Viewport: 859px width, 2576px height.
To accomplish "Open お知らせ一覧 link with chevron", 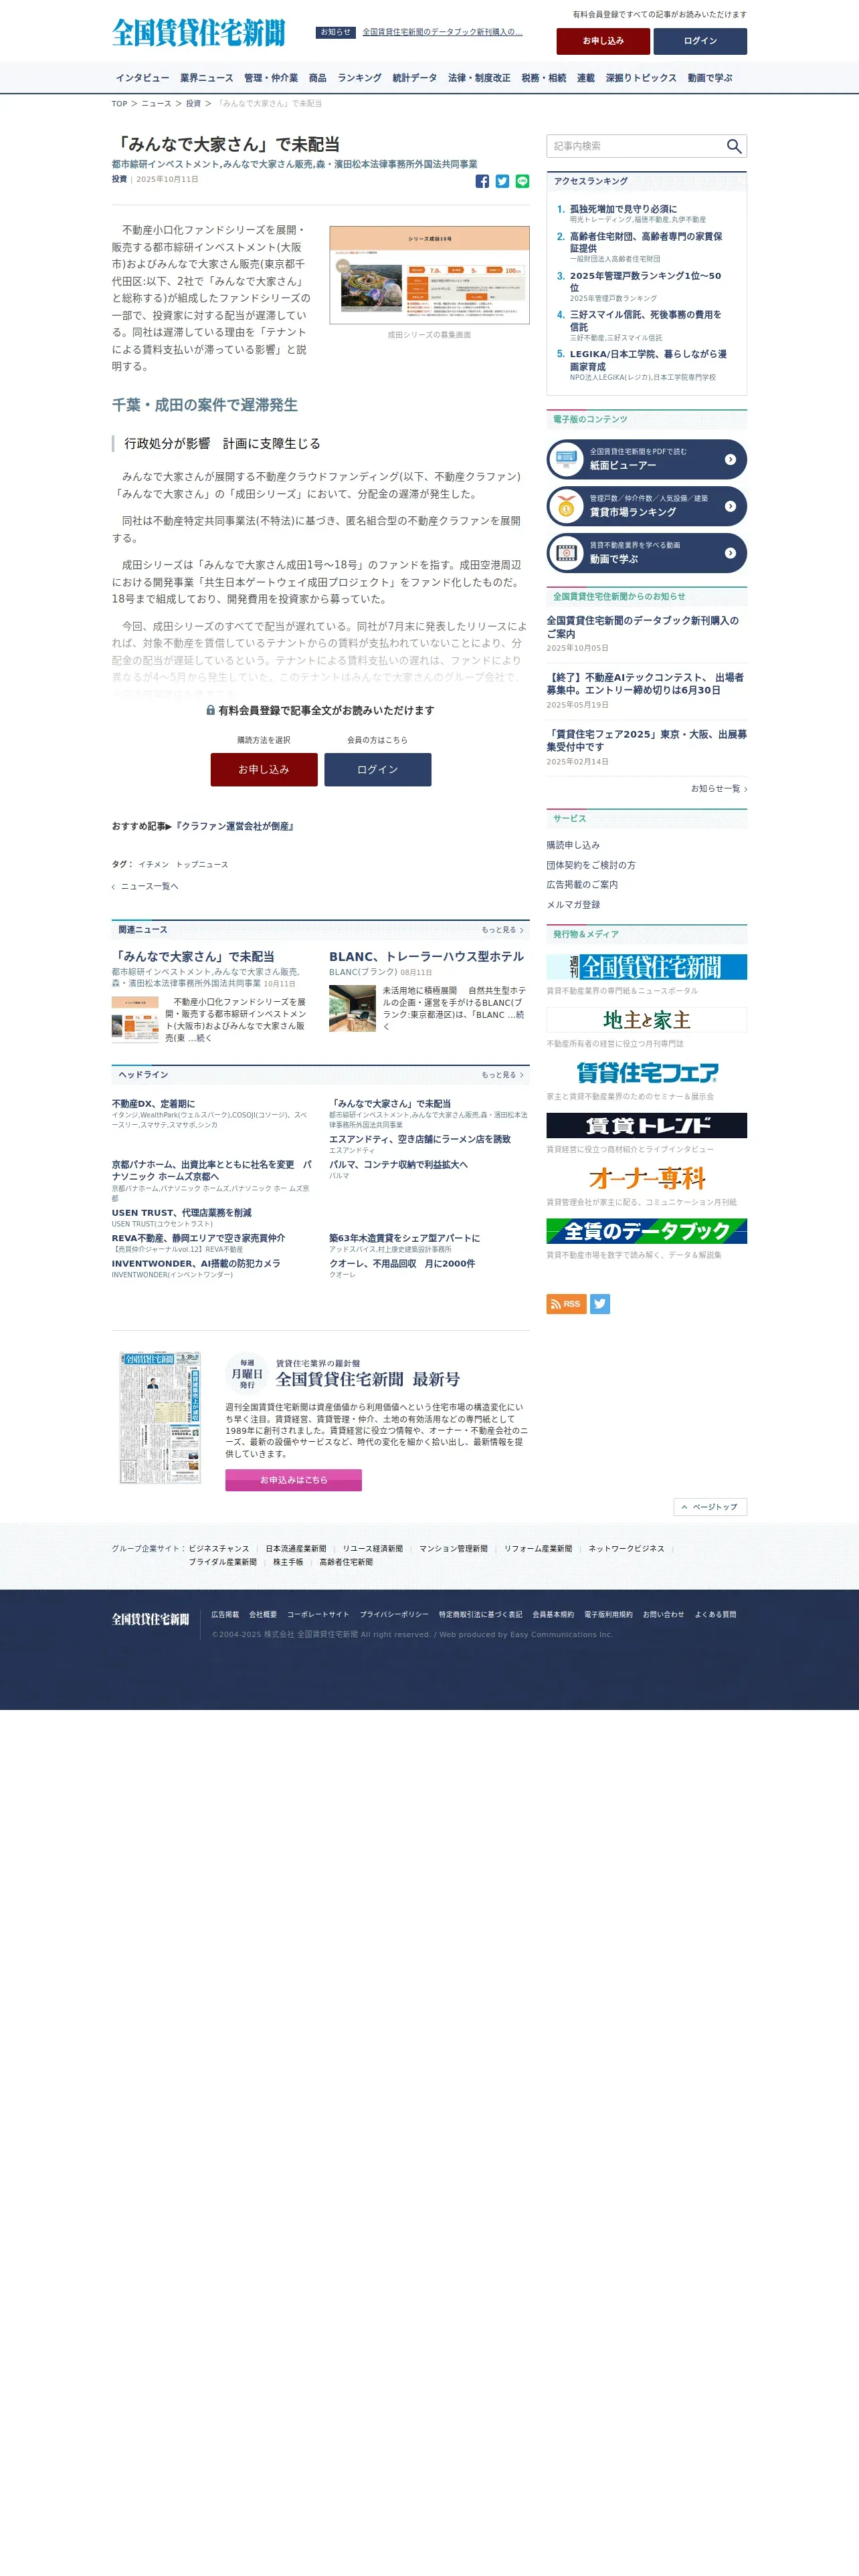I will pyautogui.click(x=718, y=789).
